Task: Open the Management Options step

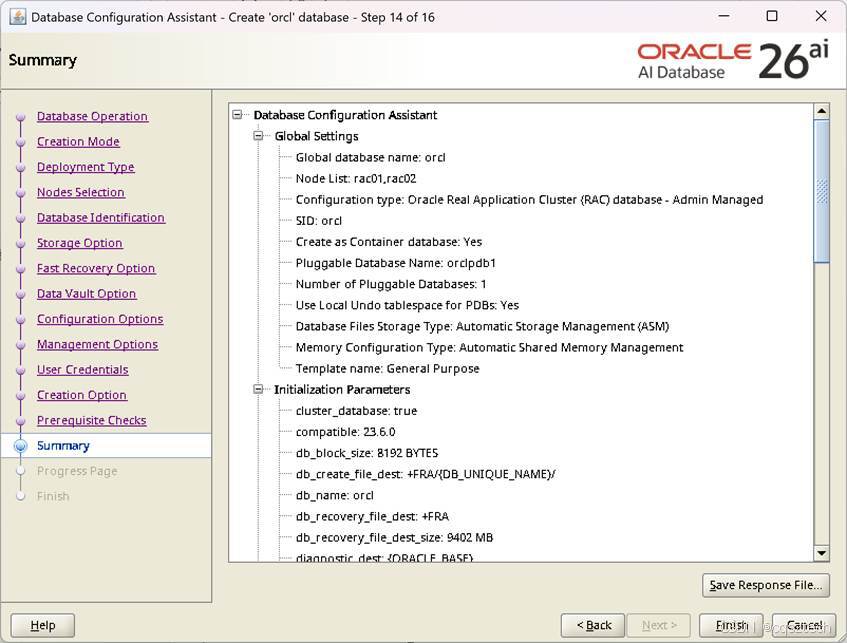Action: pos(98,344)
